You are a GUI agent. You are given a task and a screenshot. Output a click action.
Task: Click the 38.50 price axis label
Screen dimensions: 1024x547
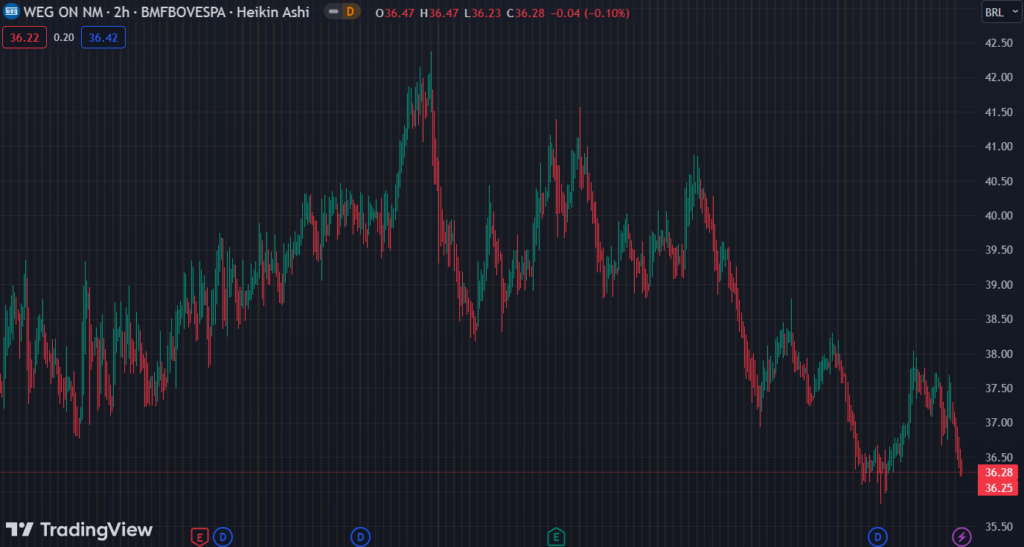point(999,319)
